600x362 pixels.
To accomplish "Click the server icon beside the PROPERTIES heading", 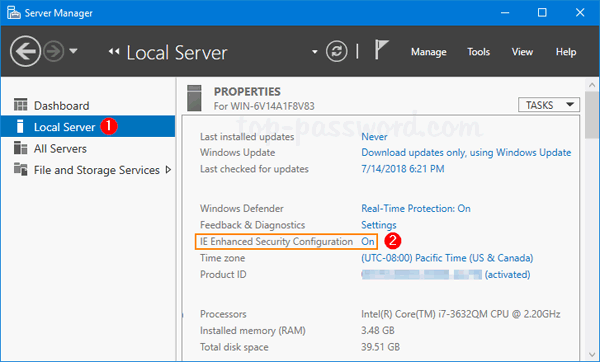I will coord(194,98).
